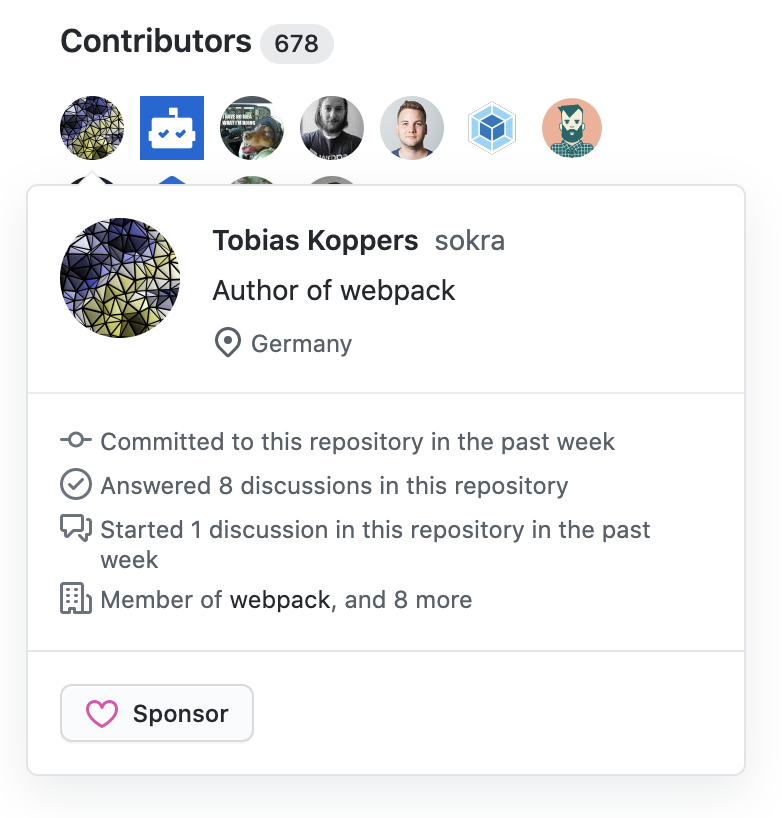Click the Germany location pin icon
This screenshot has height=818, width=782.
(x=228, y=344)
